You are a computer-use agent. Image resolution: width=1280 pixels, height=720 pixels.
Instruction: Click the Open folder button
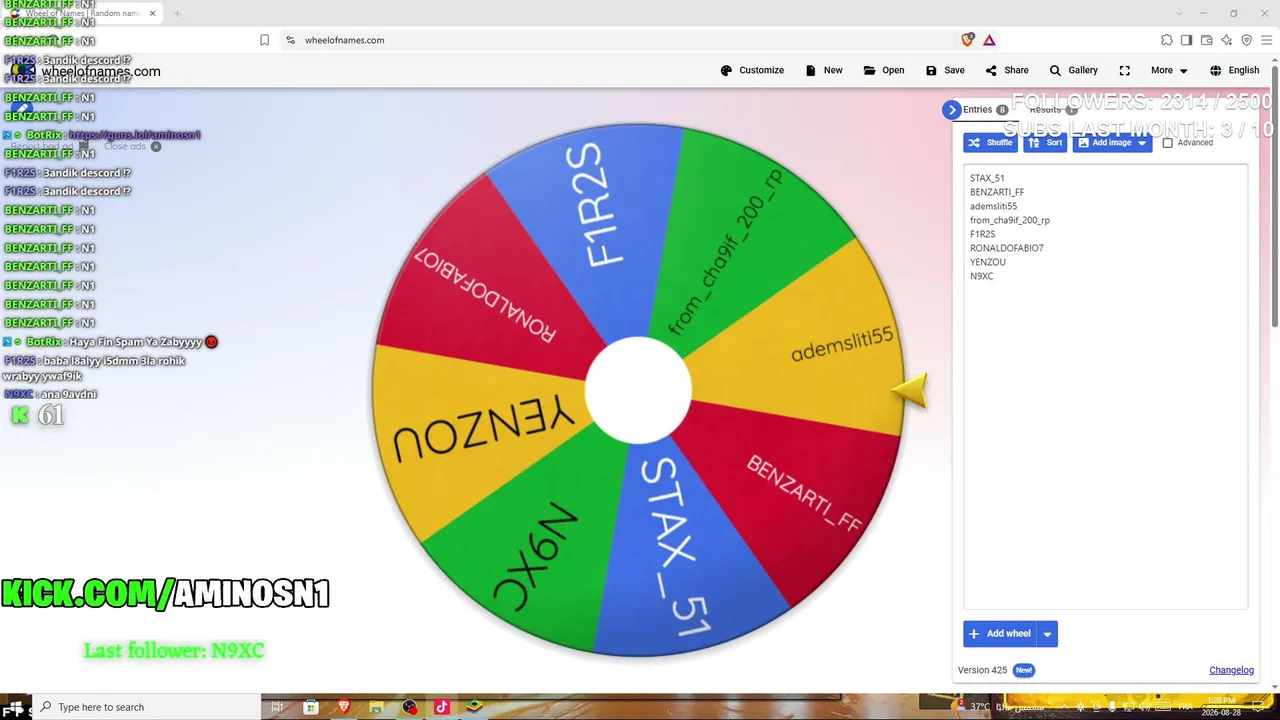884,70
